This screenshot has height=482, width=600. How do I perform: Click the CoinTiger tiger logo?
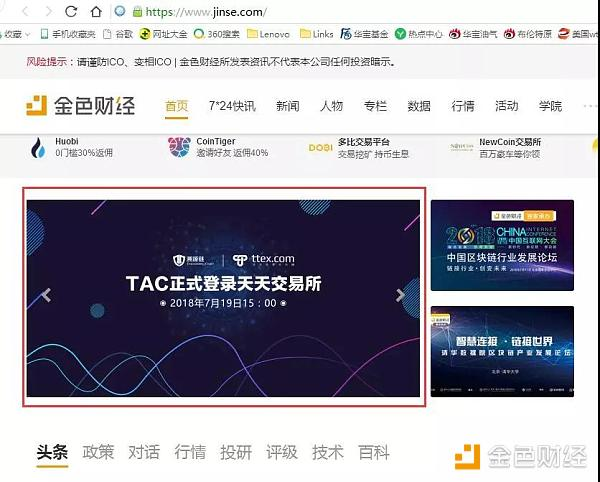tap(179, 147)
